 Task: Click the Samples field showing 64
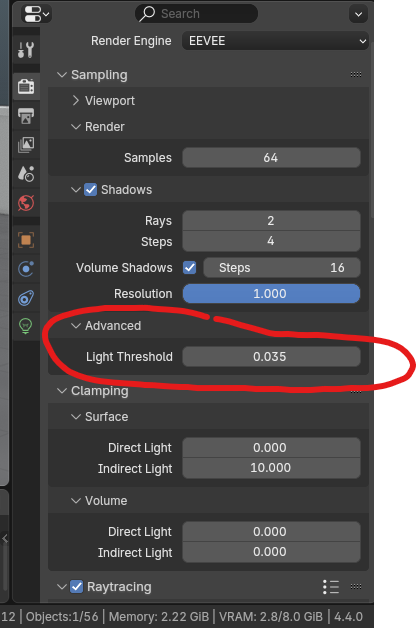271,158
